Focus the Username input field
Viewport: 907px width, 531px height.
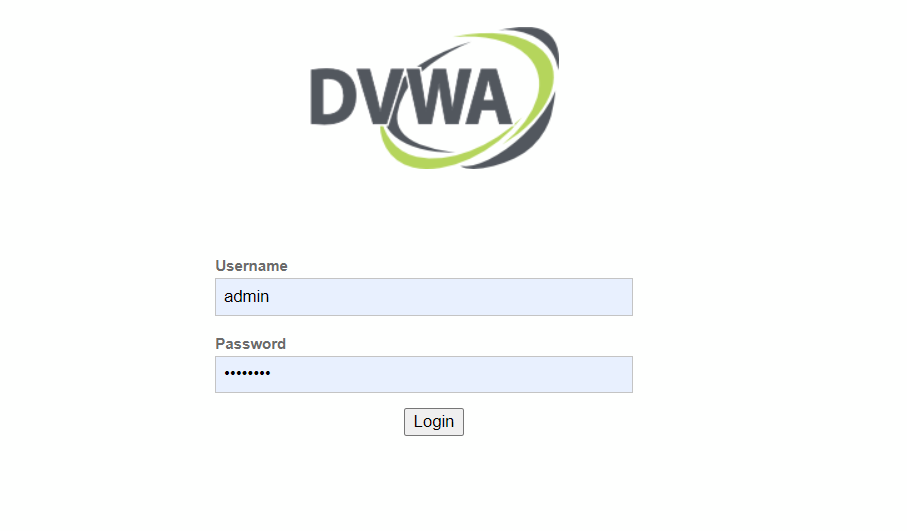coord(424,297)
